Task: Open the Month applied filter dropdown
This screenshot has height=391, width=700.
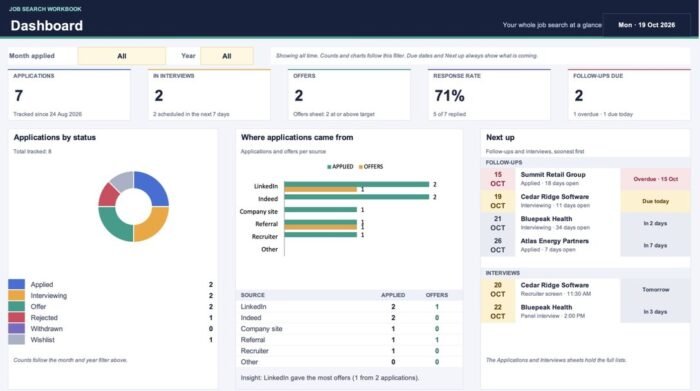Action: (121, 56)
